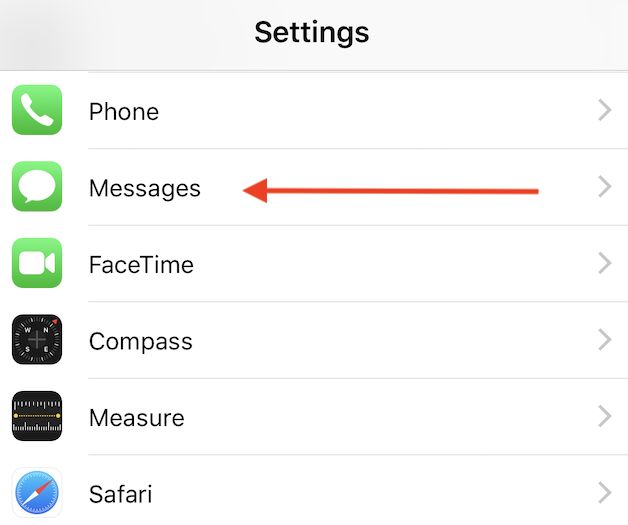
Task: Tap the FaceTime video camera icon
Action: pos(37,264)
